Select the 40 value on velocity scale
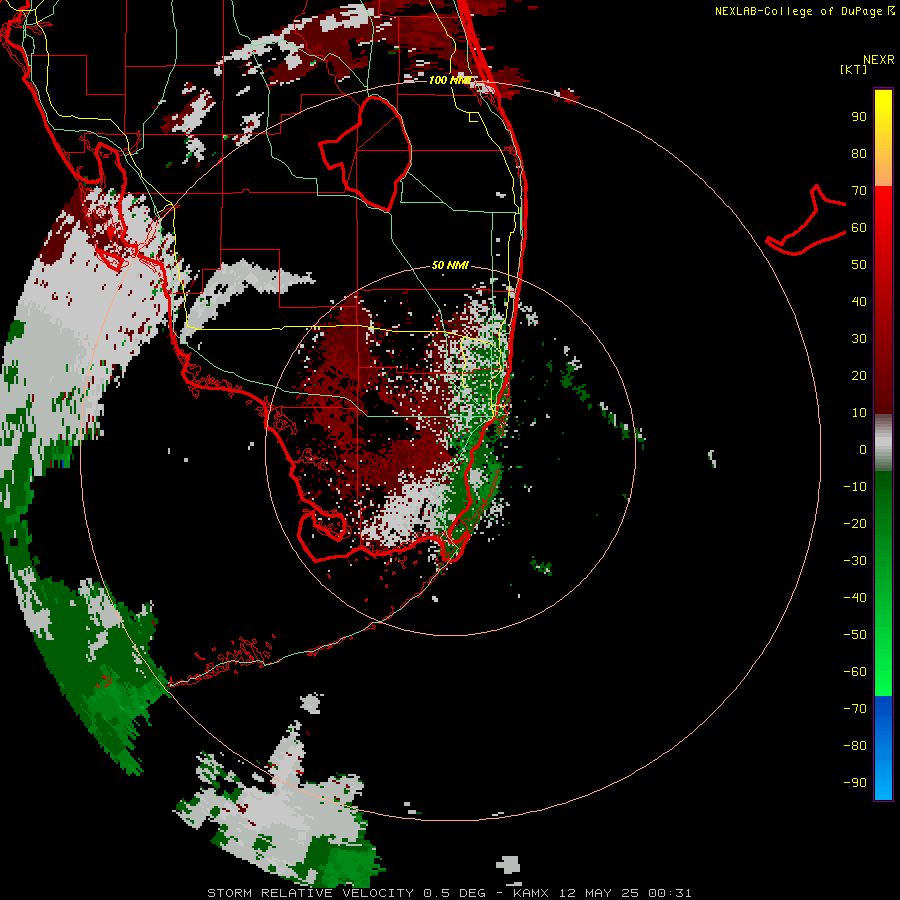Viewport: 900px width, 900px height. click(x=859, y=301)
